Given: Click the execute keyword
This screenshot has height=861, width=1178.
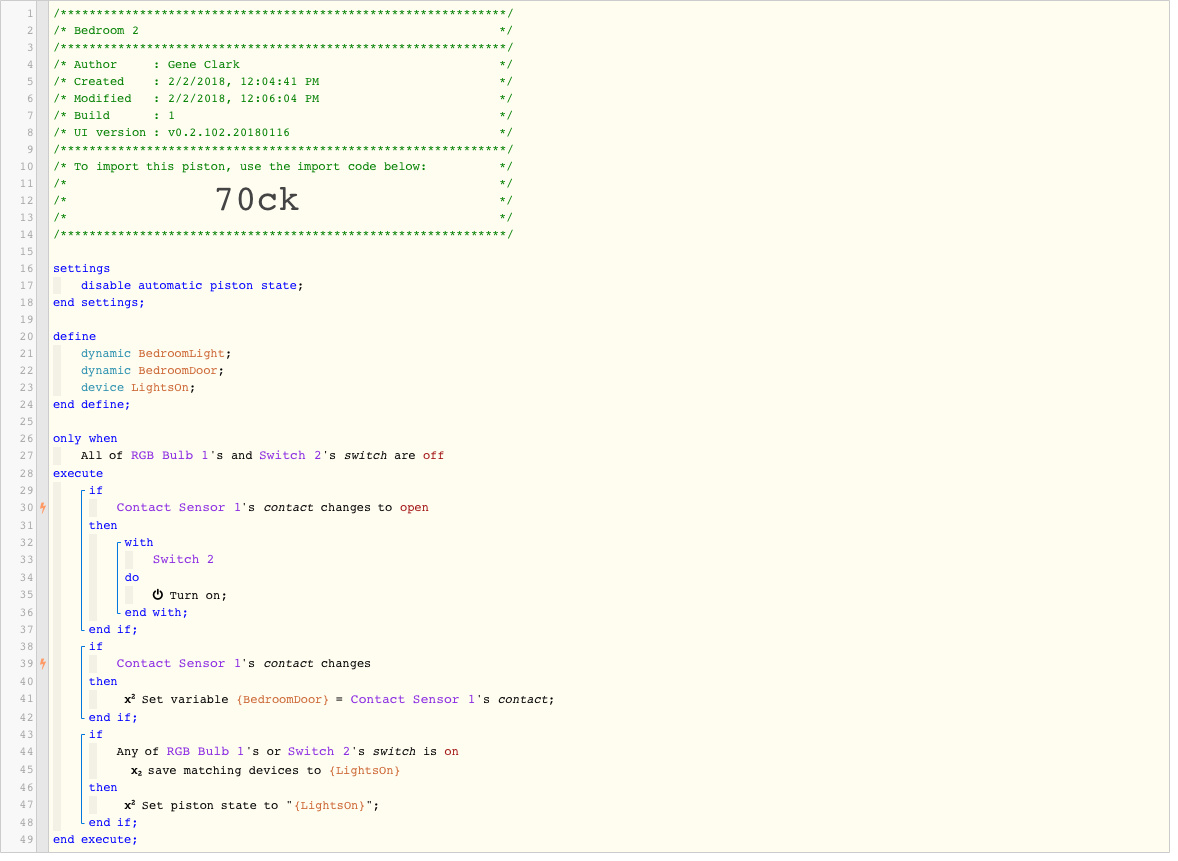Looking at the screenshot, I should coord(78,474).
